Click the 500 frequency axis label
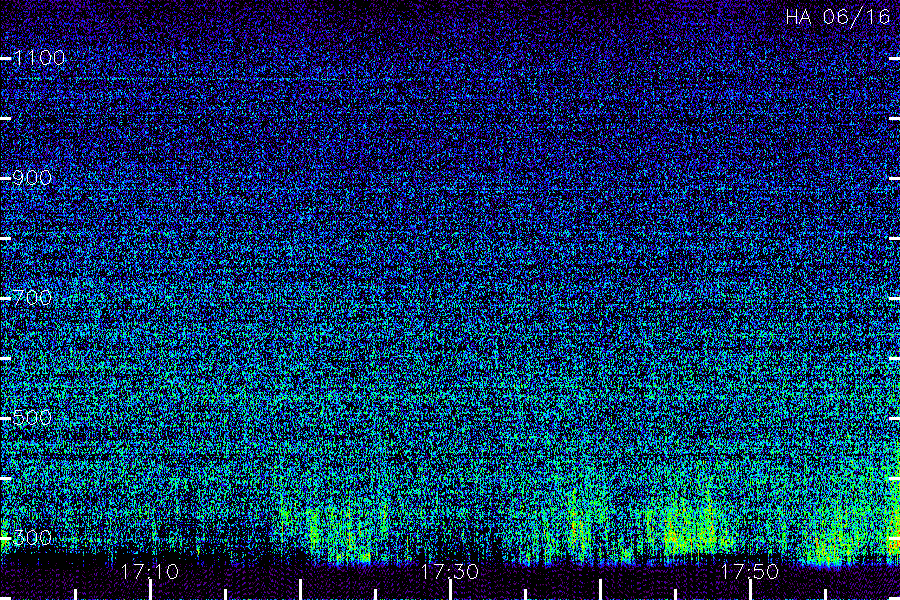The height and width of the screenshot is (600, 900). tap(32, 417)
